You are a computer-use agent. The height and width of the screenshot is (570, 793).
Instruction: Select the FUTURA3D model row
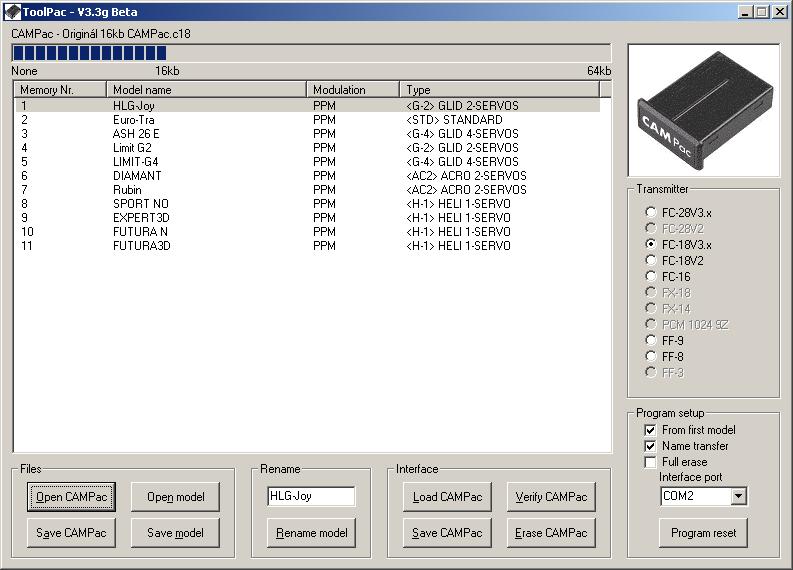307,246
